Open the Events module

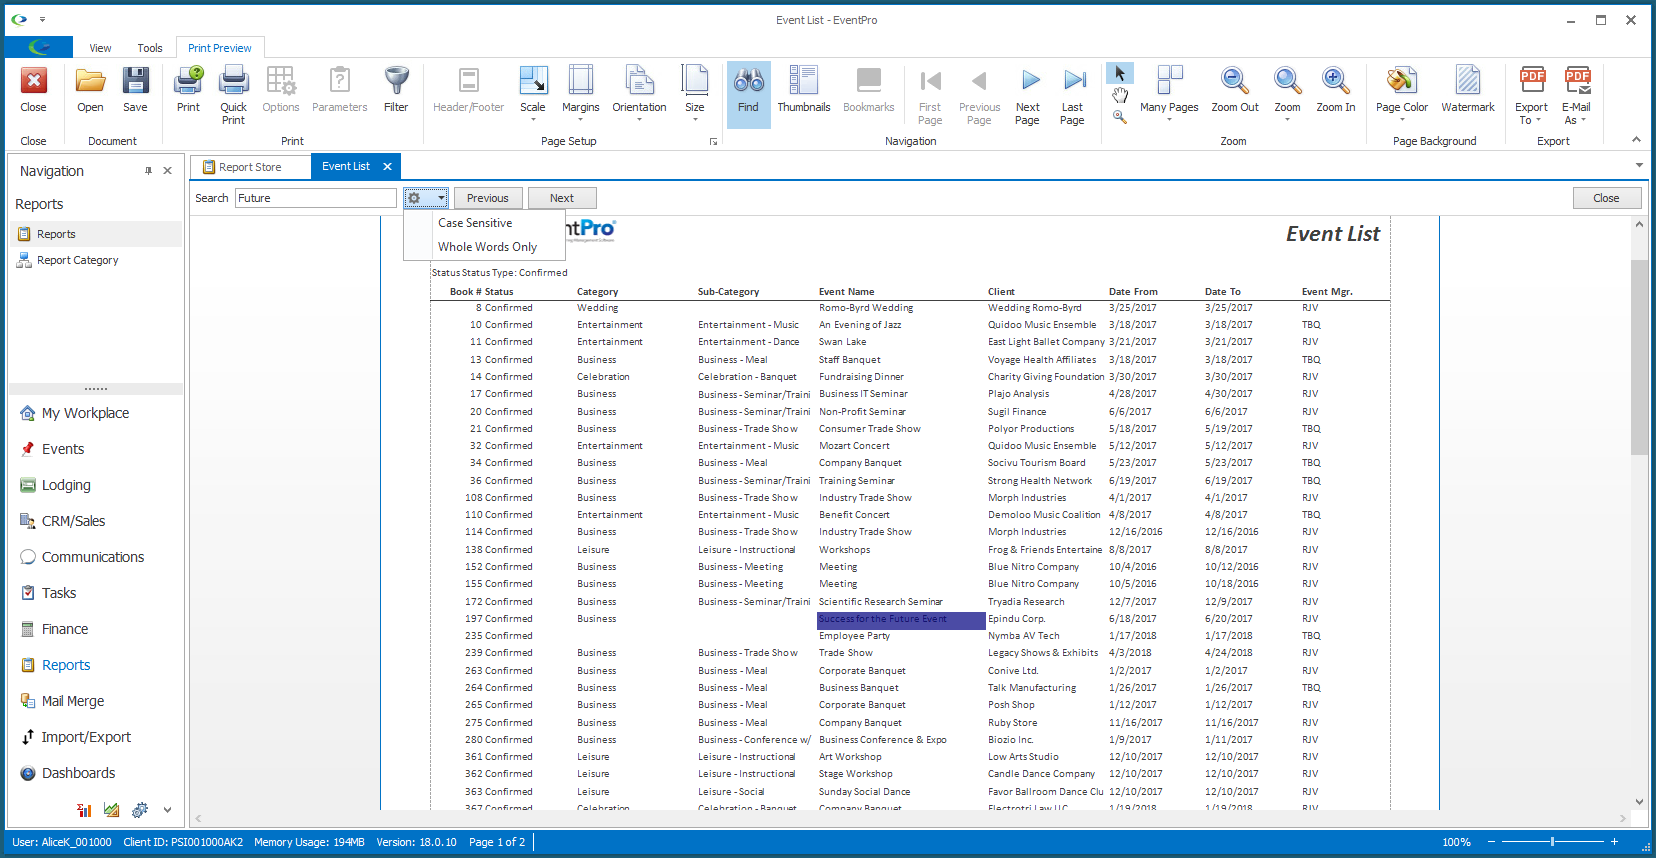click(x=63, y=449)
